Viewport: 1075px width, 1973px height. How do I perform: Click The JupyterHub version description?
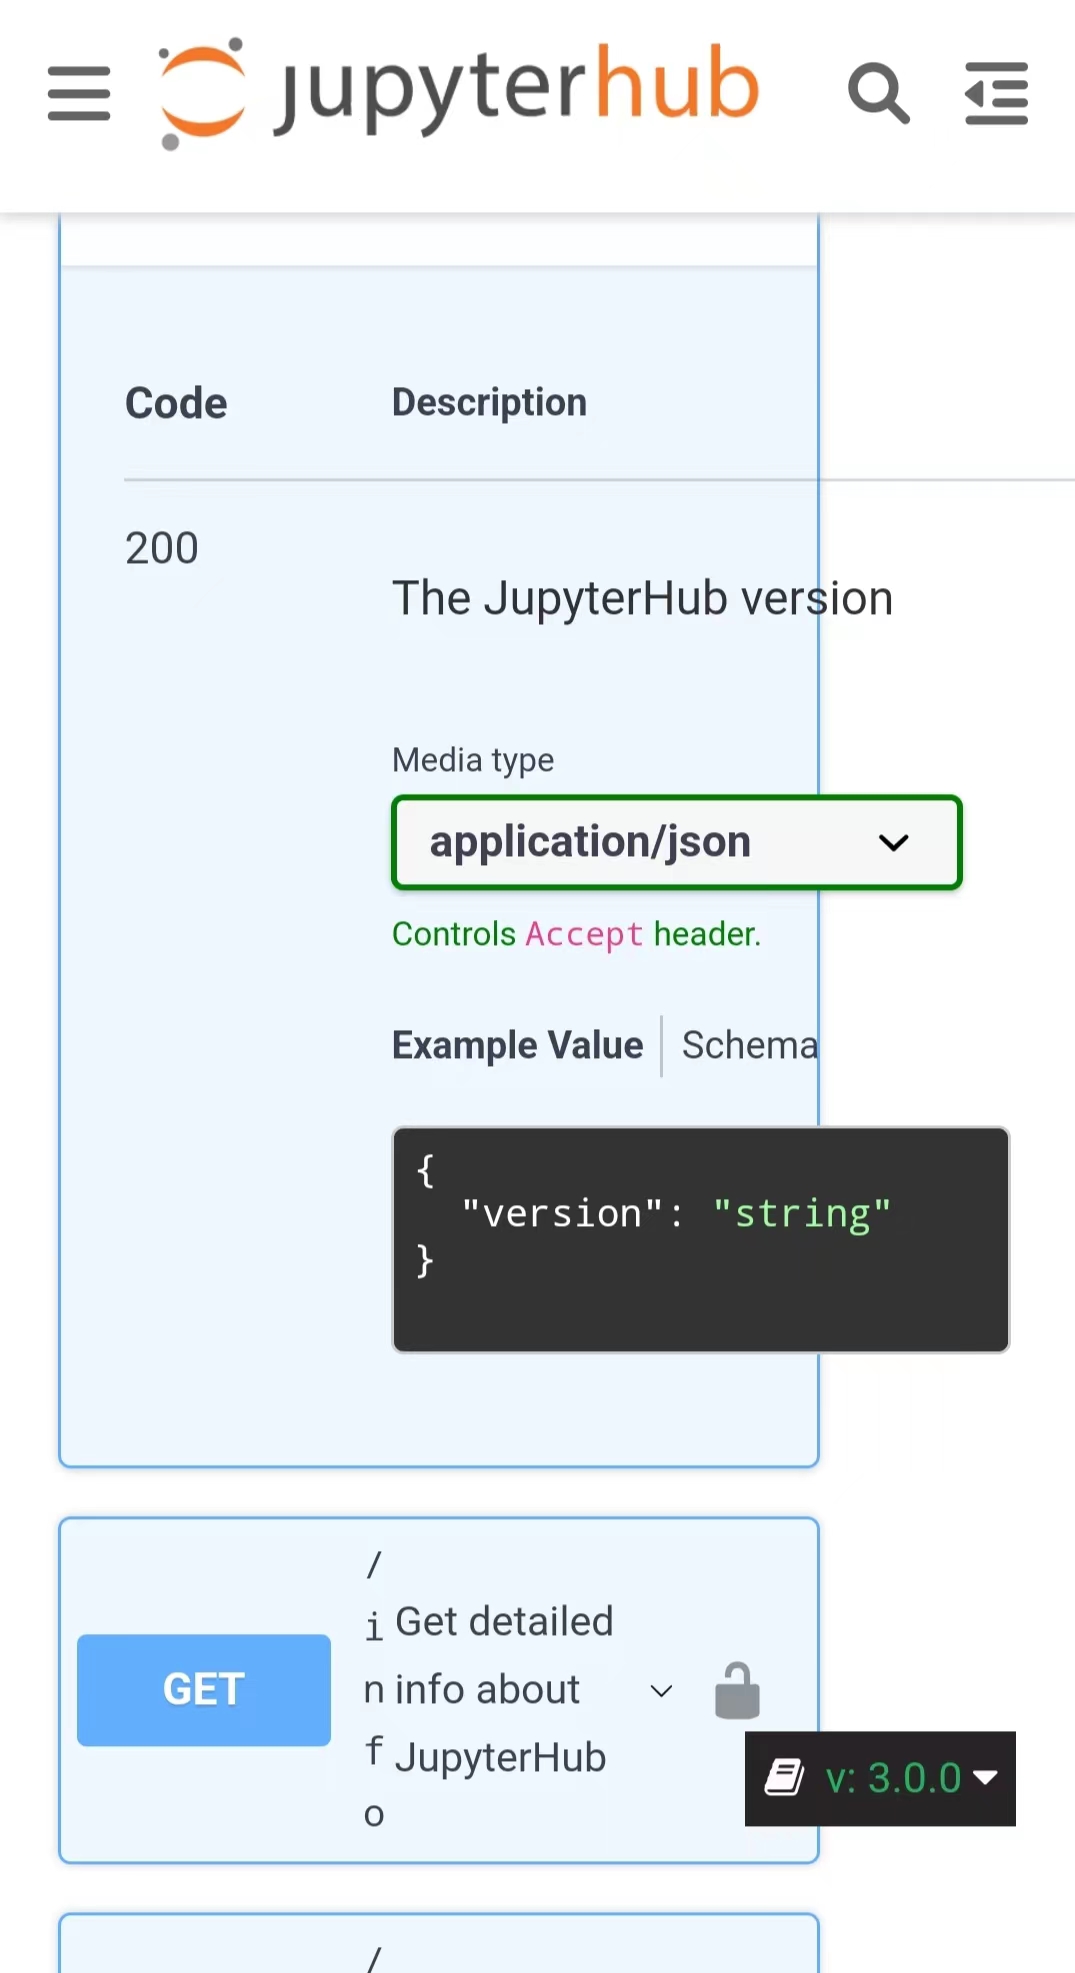click(642, 598)
